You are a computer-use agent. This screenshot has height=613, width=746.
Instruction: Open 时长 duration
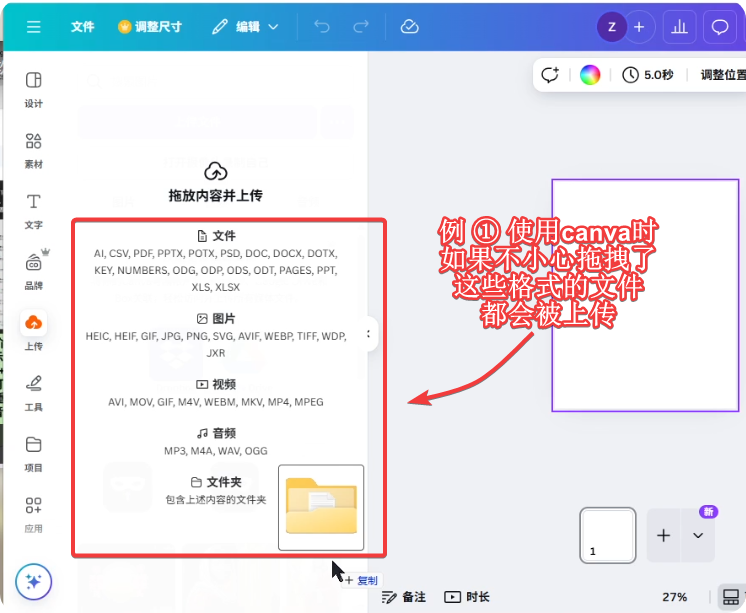(x=467, y=597)
